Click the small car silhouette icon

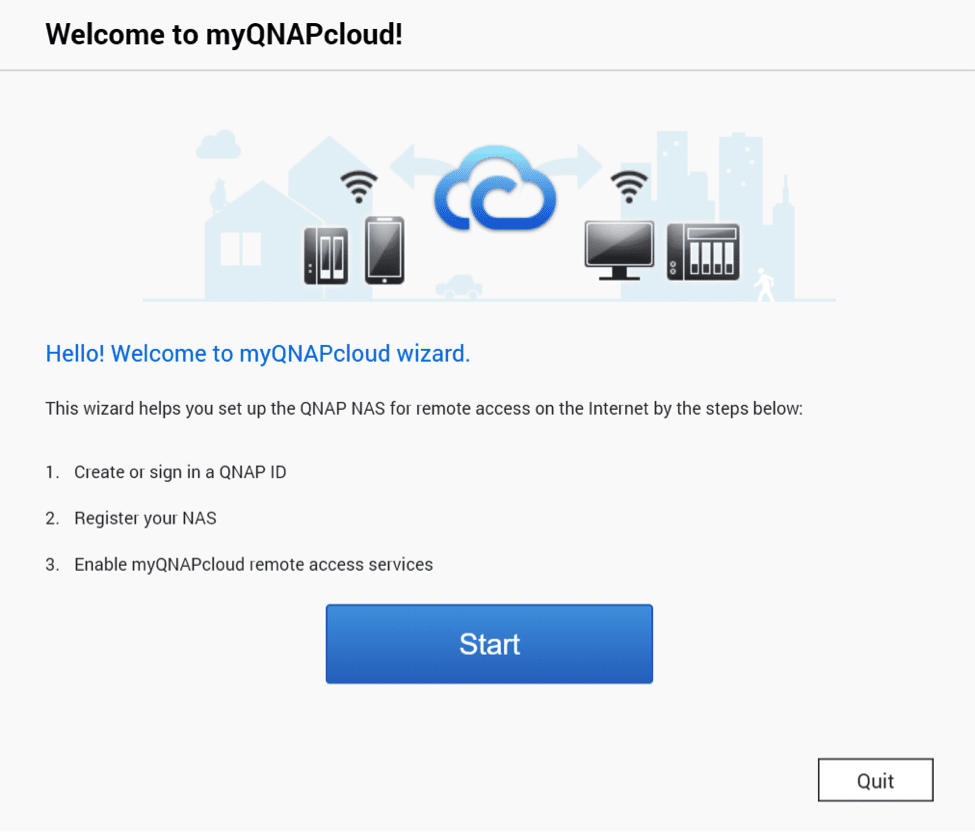(x=460, y=287)
